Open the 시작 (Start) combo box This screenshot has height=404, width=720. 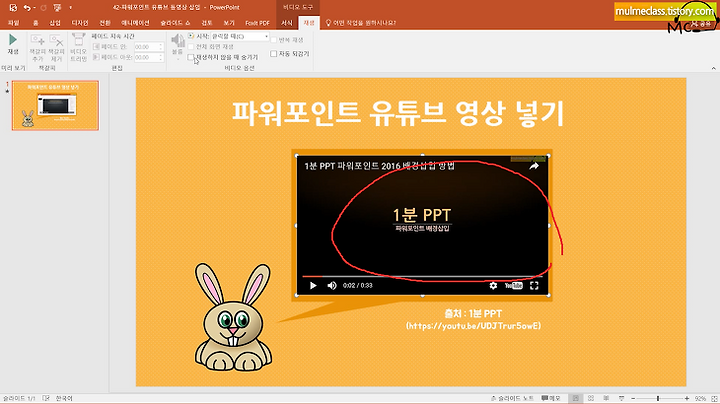point(240,36)
